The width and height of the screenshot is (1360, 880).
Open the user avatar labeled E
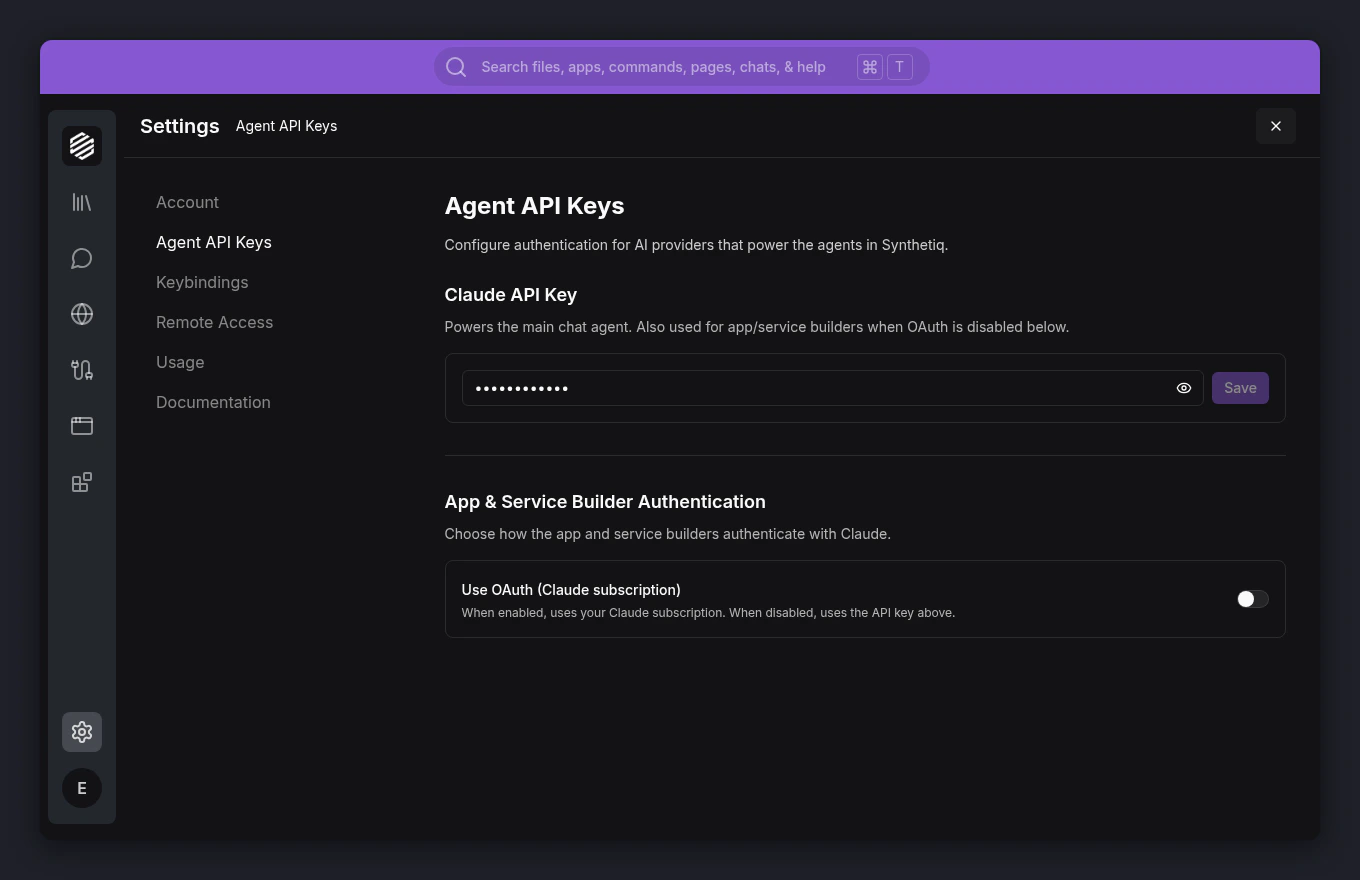click(x=82, y=788)
